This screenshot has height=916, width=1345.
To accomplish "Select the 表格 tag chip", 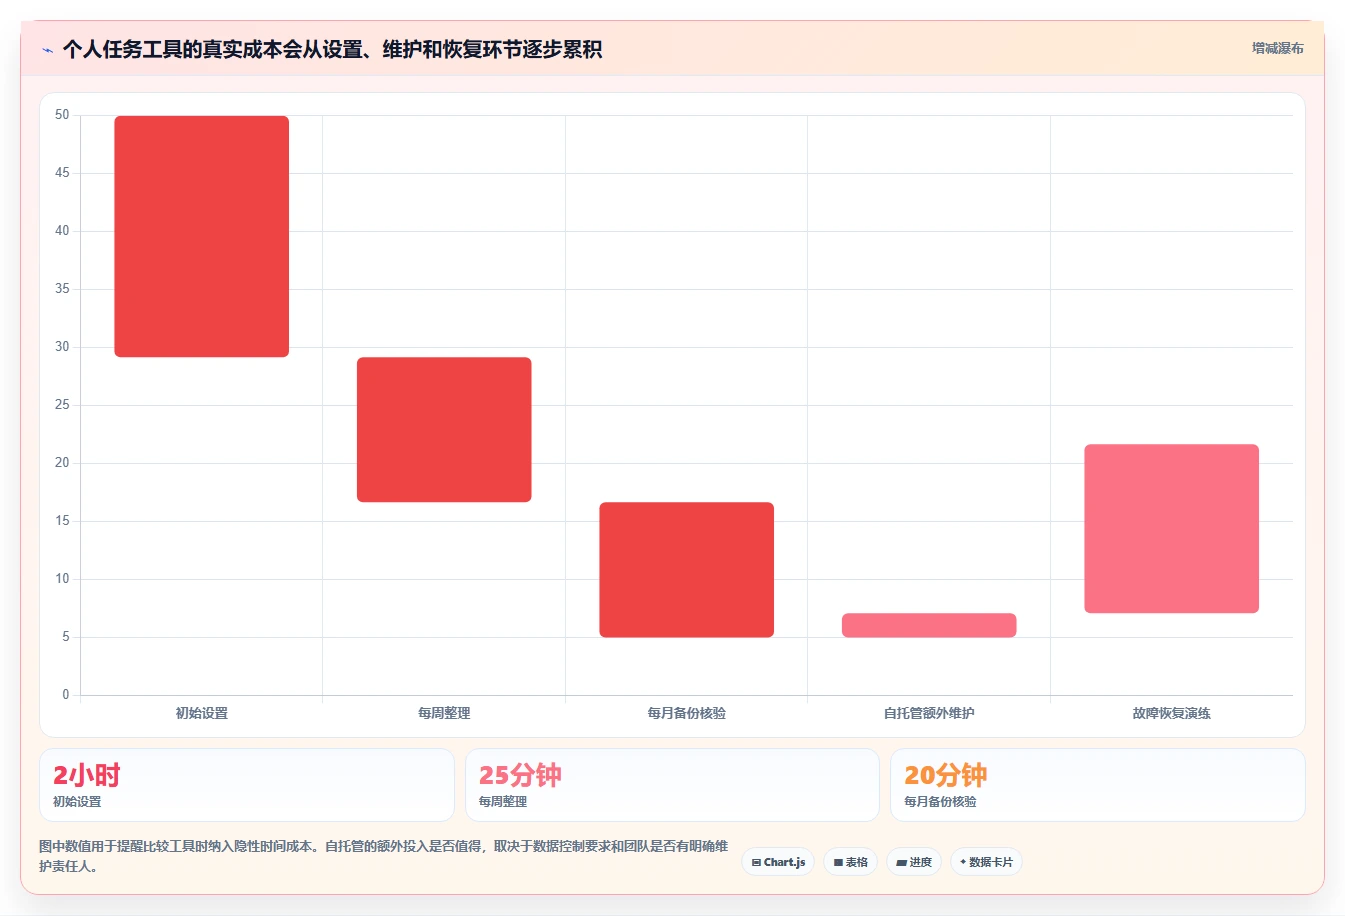I will [x=850, y=862].
